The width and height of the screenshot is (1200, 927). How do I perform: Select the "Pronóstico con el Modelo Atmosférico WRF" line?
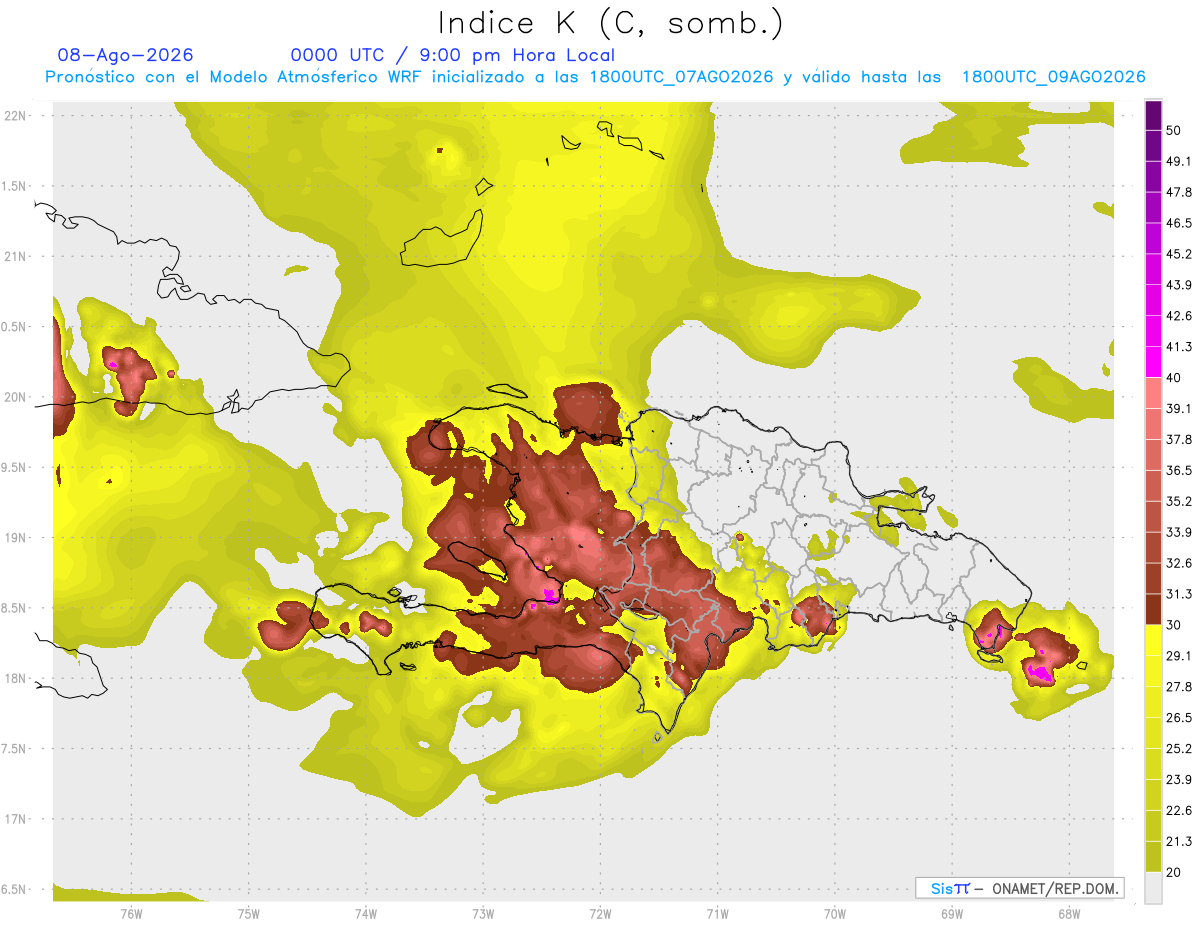tap(595, 77)
